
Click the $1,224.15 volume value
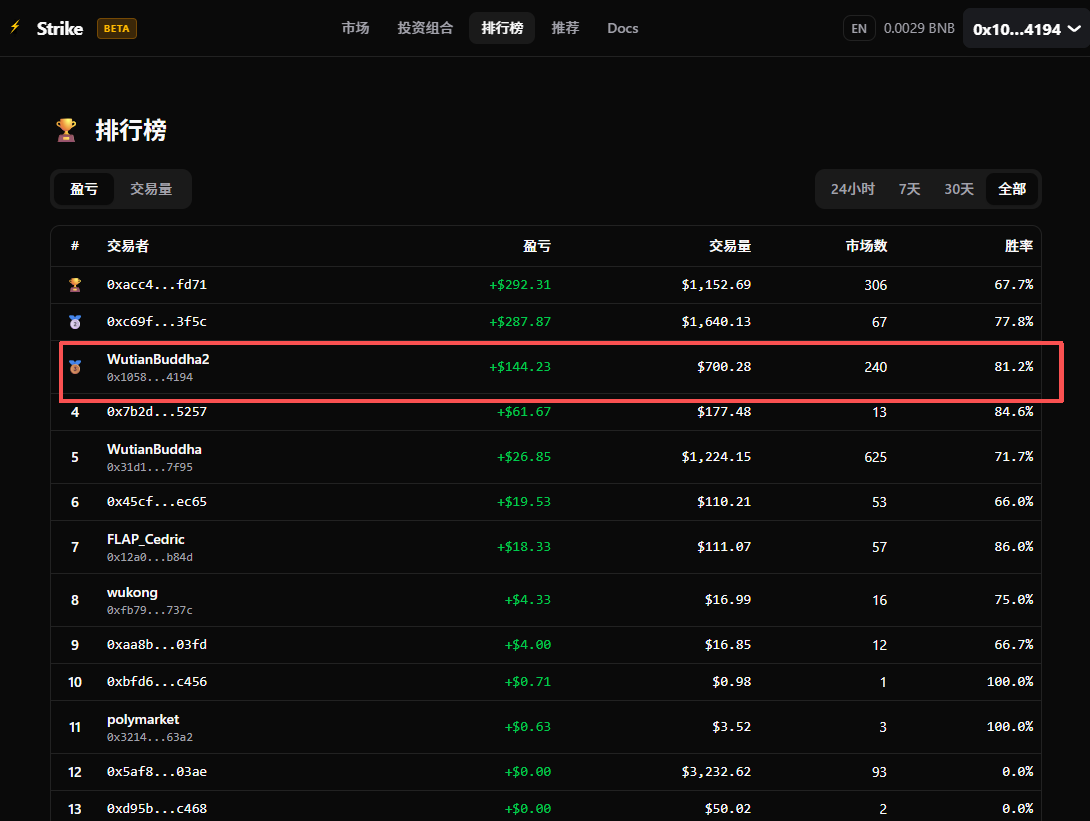click(x=716, y=457)
